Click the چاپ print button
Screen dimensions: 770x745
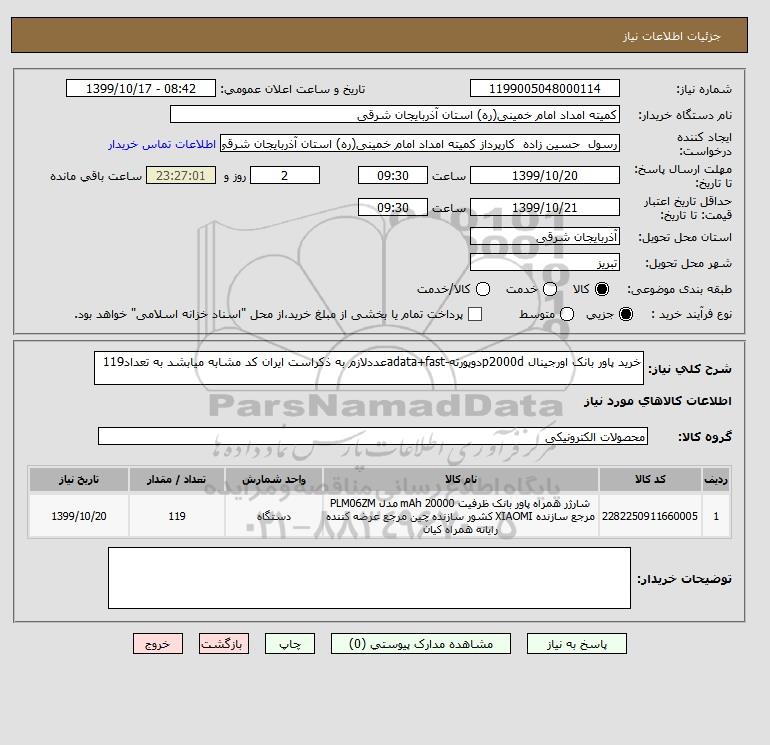(x=290, y=644)
